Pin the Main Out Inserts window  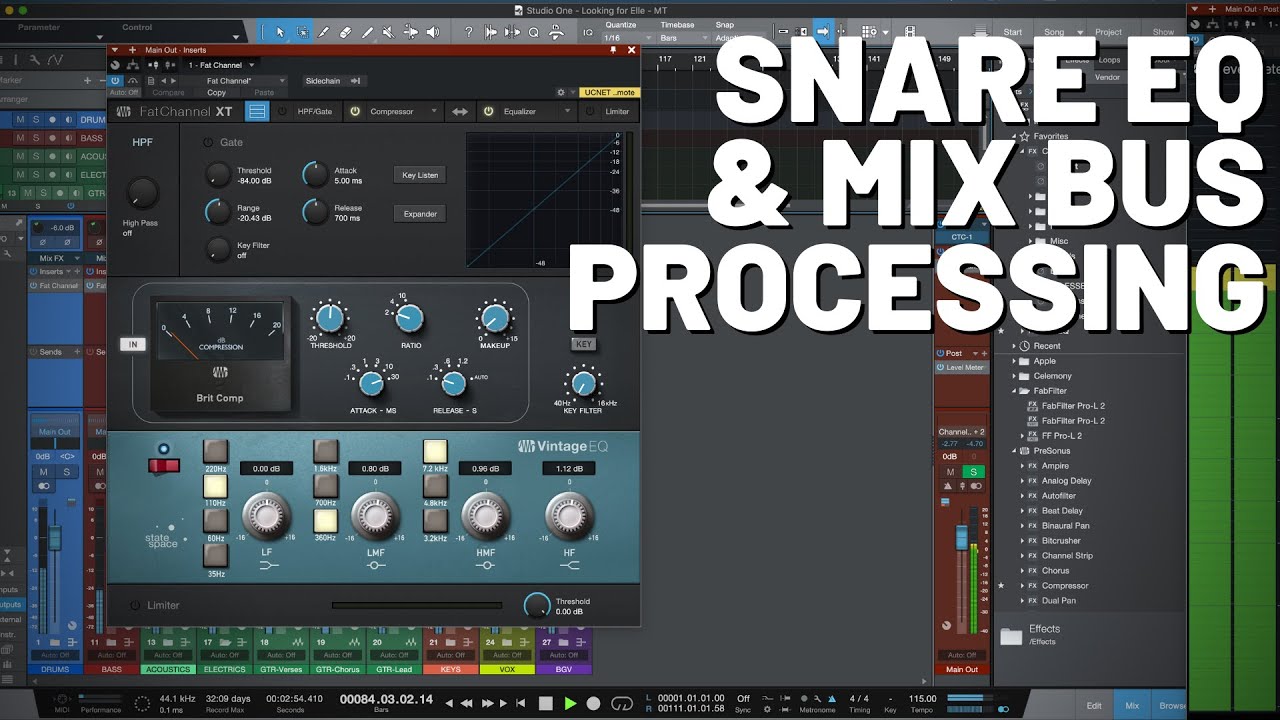[x=613, y=49]
